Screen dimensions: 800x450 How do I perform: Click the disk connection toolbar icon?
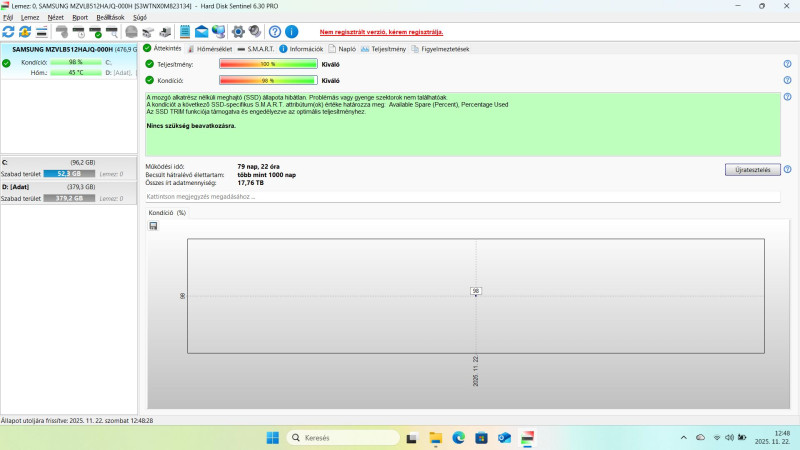pyautogui.click(x=148, y=32)
